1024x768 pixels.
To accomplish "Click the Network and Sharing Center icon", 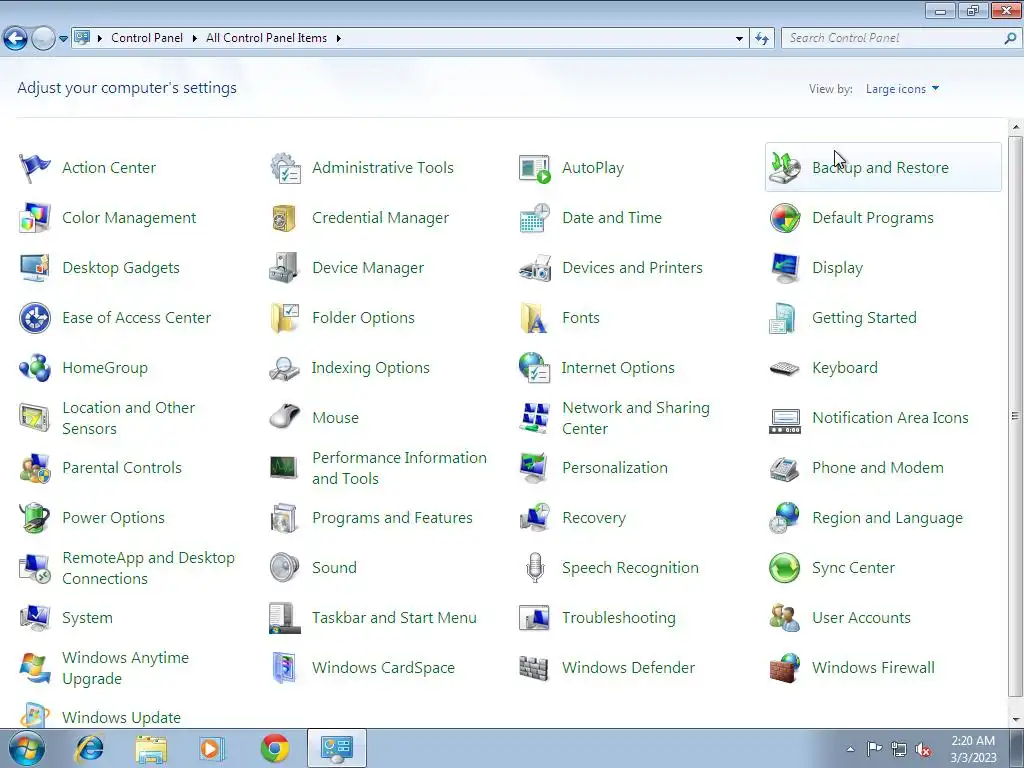I will (x=535, y=418).
